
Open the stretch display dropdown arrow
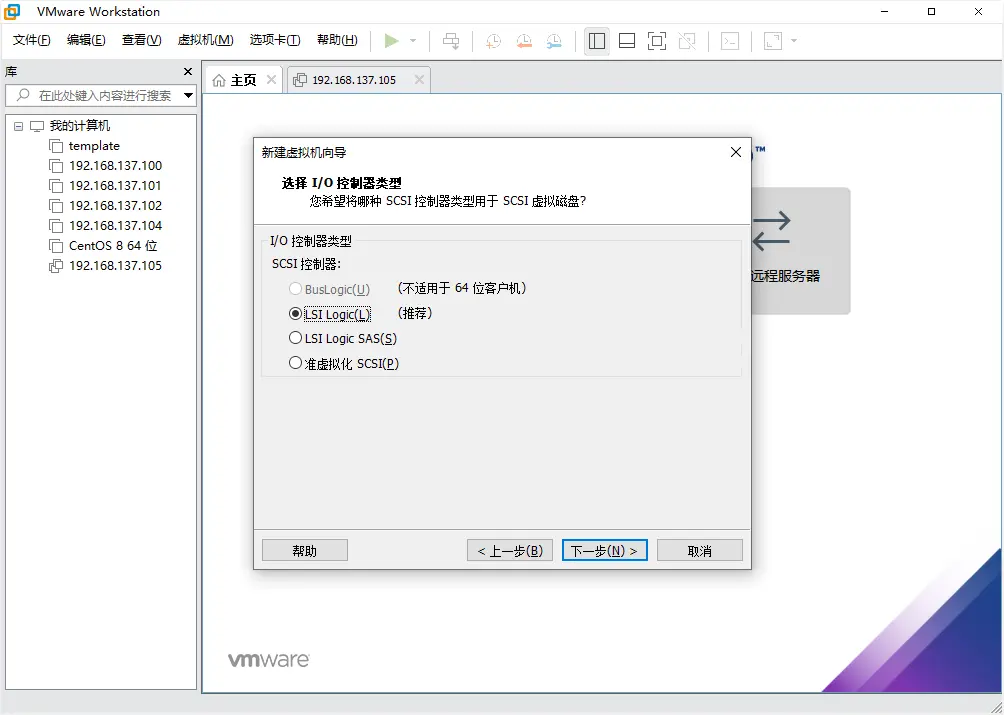click(794, 41)
